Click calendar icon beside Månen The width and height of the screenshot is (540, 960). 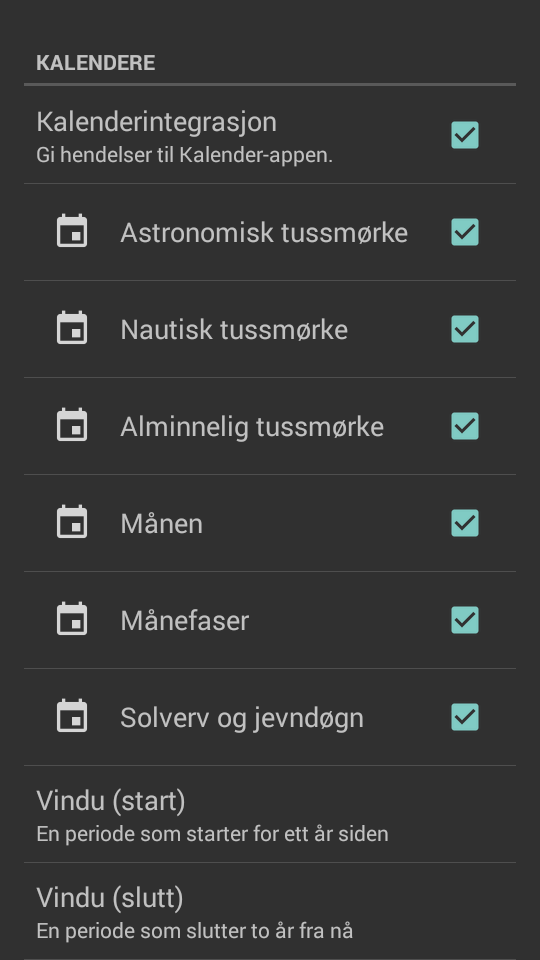tap(72, 522)
